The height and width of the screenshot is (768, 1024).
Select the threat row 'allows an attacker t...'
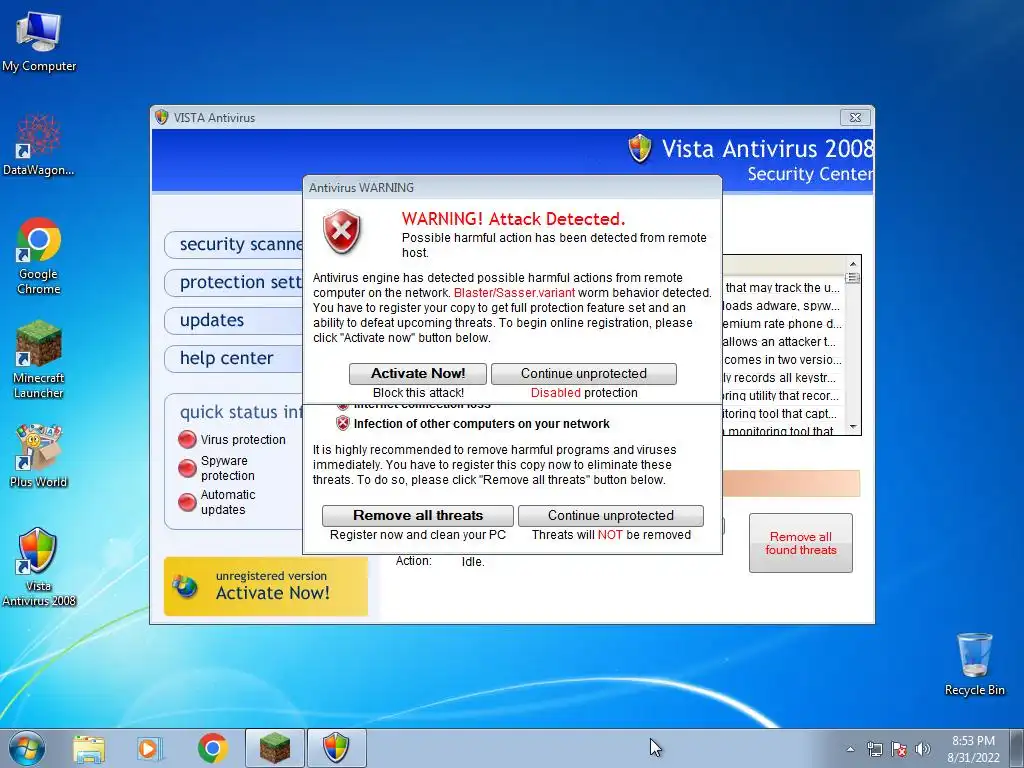pyautogui.click(x=784, y=342)
